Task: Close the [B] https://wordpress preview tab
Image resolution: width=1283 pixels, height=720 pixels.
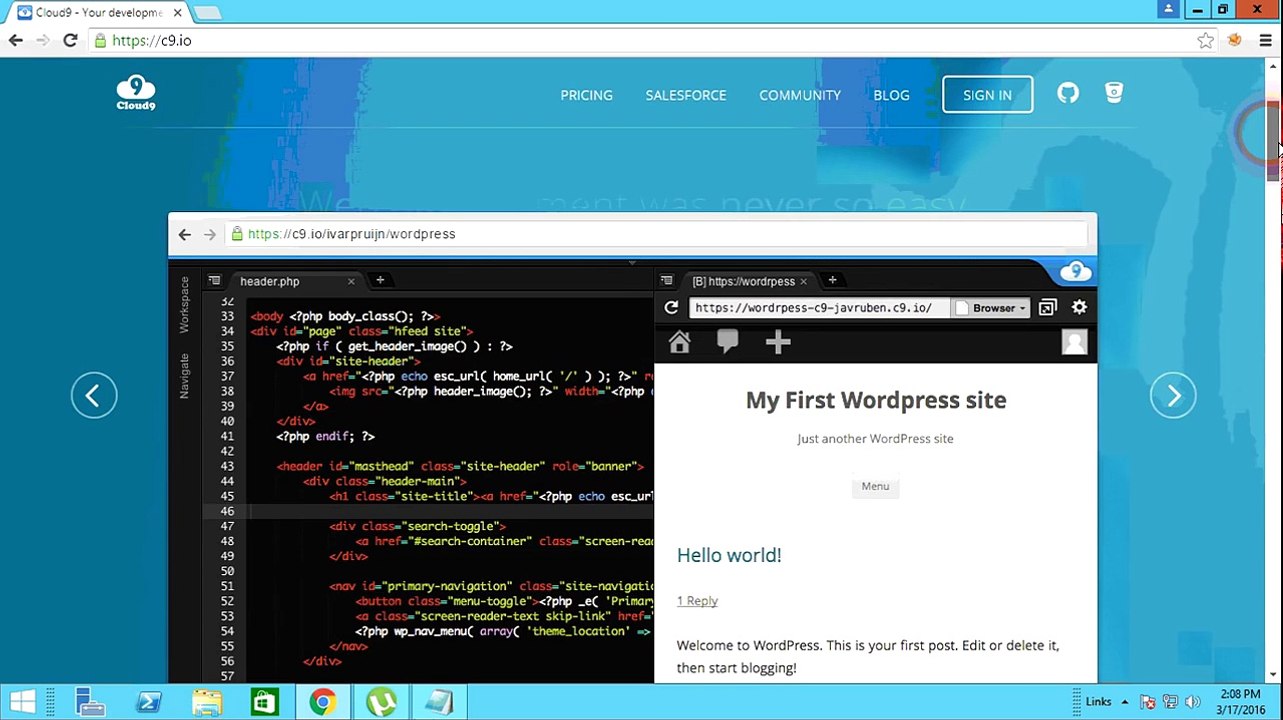Action: click(804, 282)
